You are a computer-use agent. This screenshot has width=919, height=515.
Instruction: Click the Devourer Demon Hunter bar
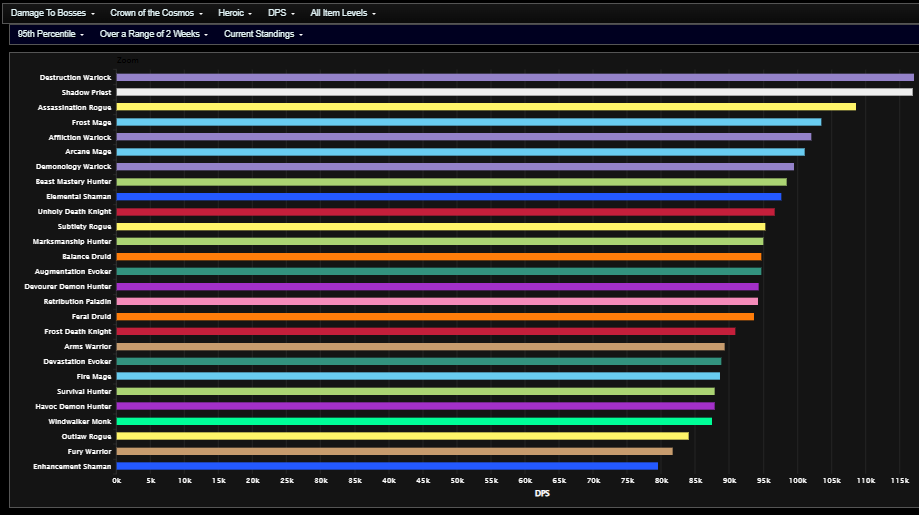coord(438,287)
